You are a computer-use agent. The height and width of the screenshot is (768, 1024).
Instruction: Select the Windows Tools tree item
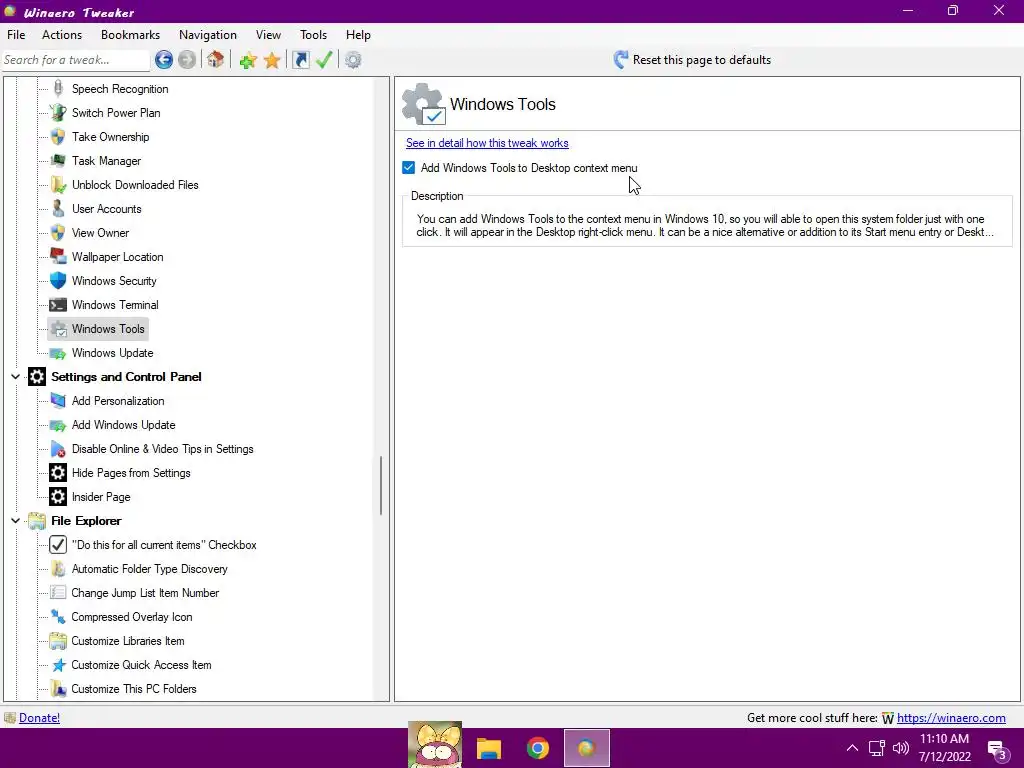[108, 329]
